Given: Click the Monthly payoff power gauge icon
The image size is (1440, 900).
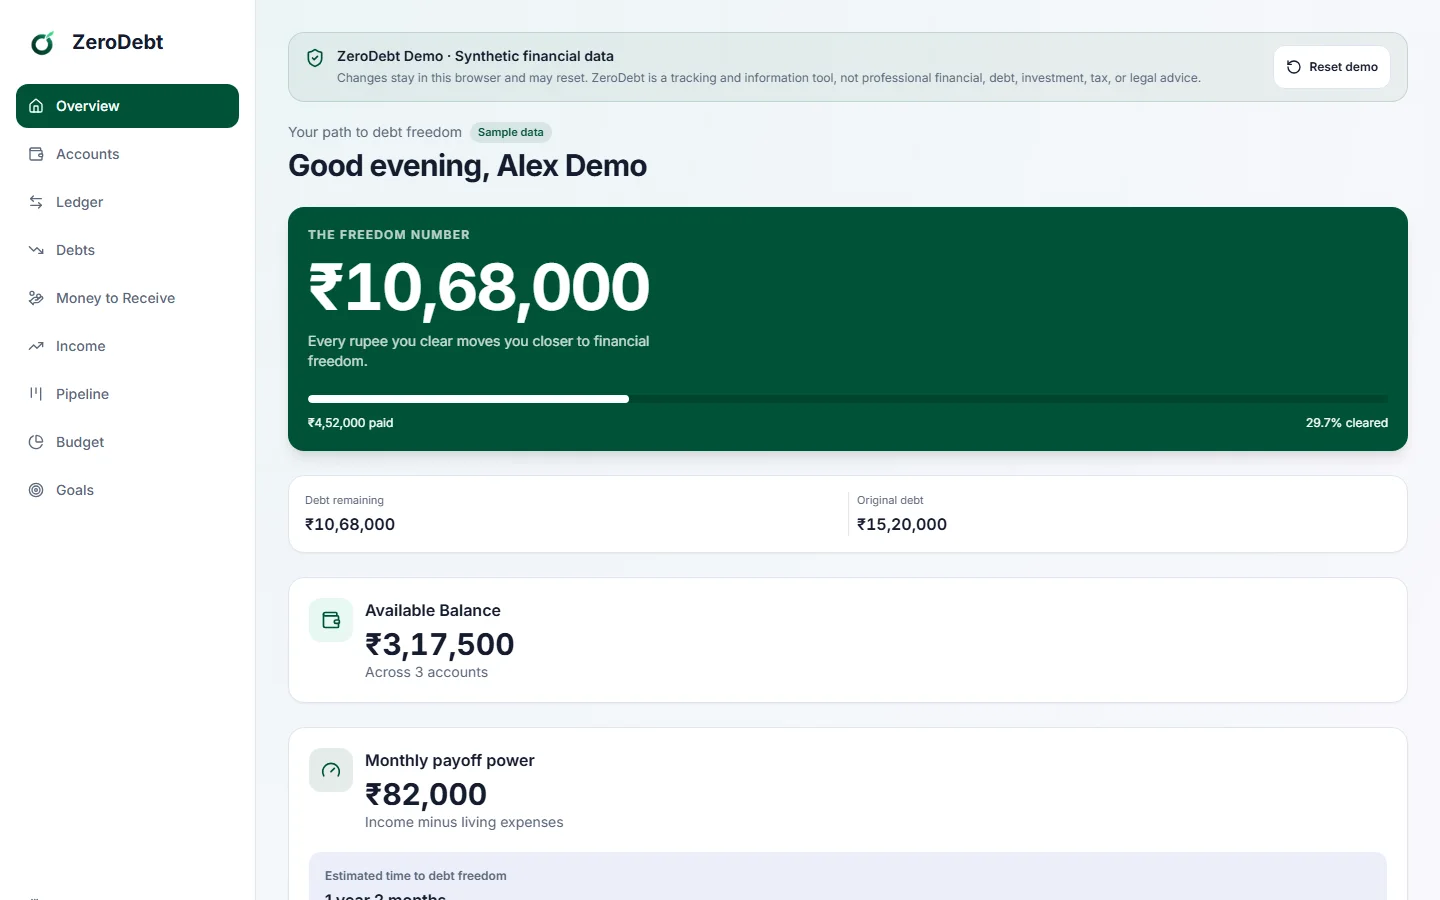Looking at the screenshot, I should [x=331, y=770].
